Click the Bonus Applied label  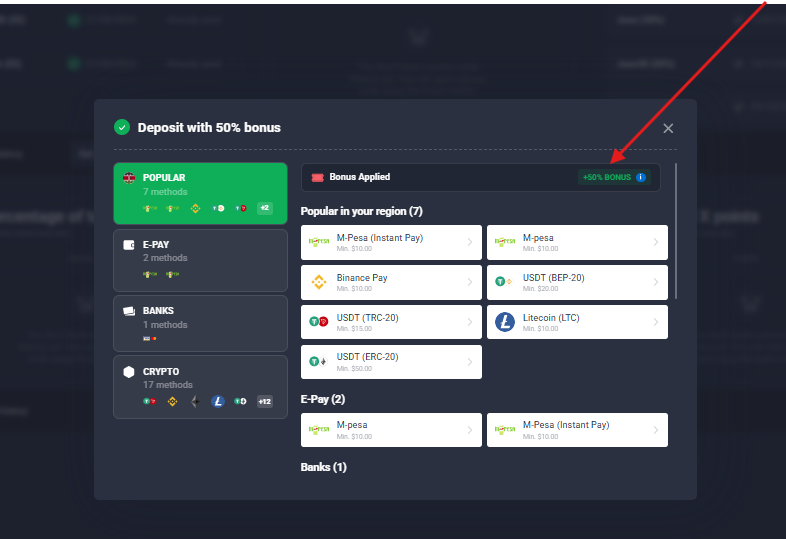359,176
